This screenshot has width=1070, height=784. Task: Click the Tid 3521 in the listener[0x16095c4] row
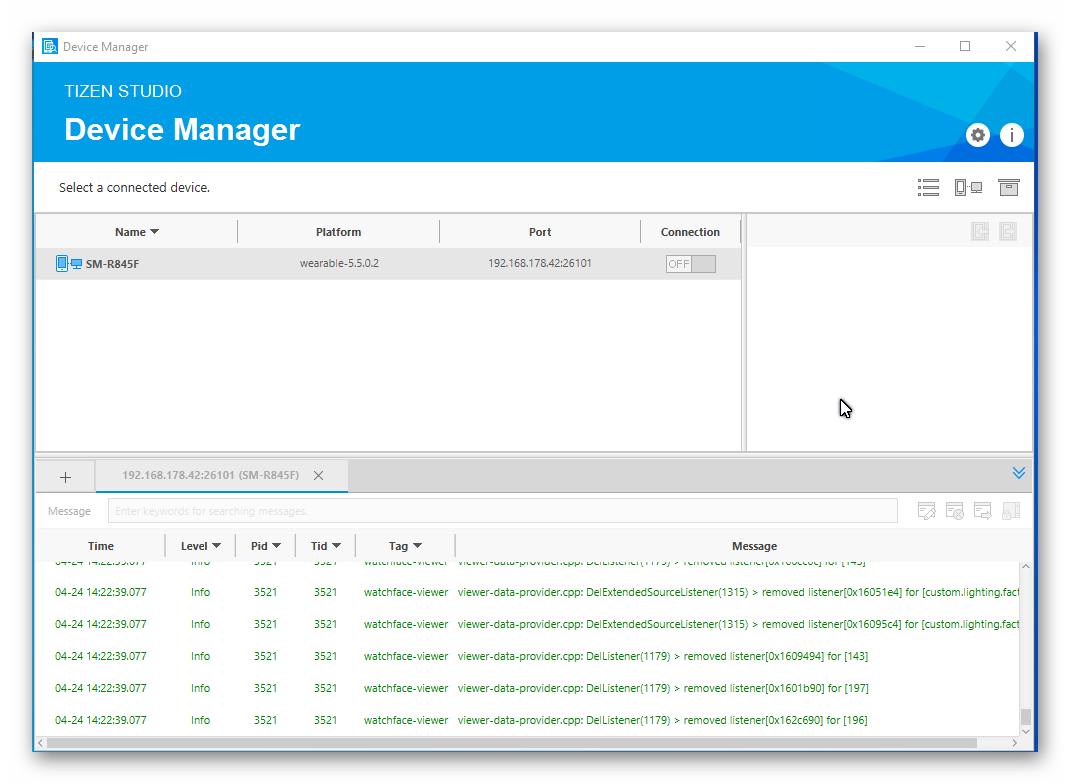click(x=326, y=624)
